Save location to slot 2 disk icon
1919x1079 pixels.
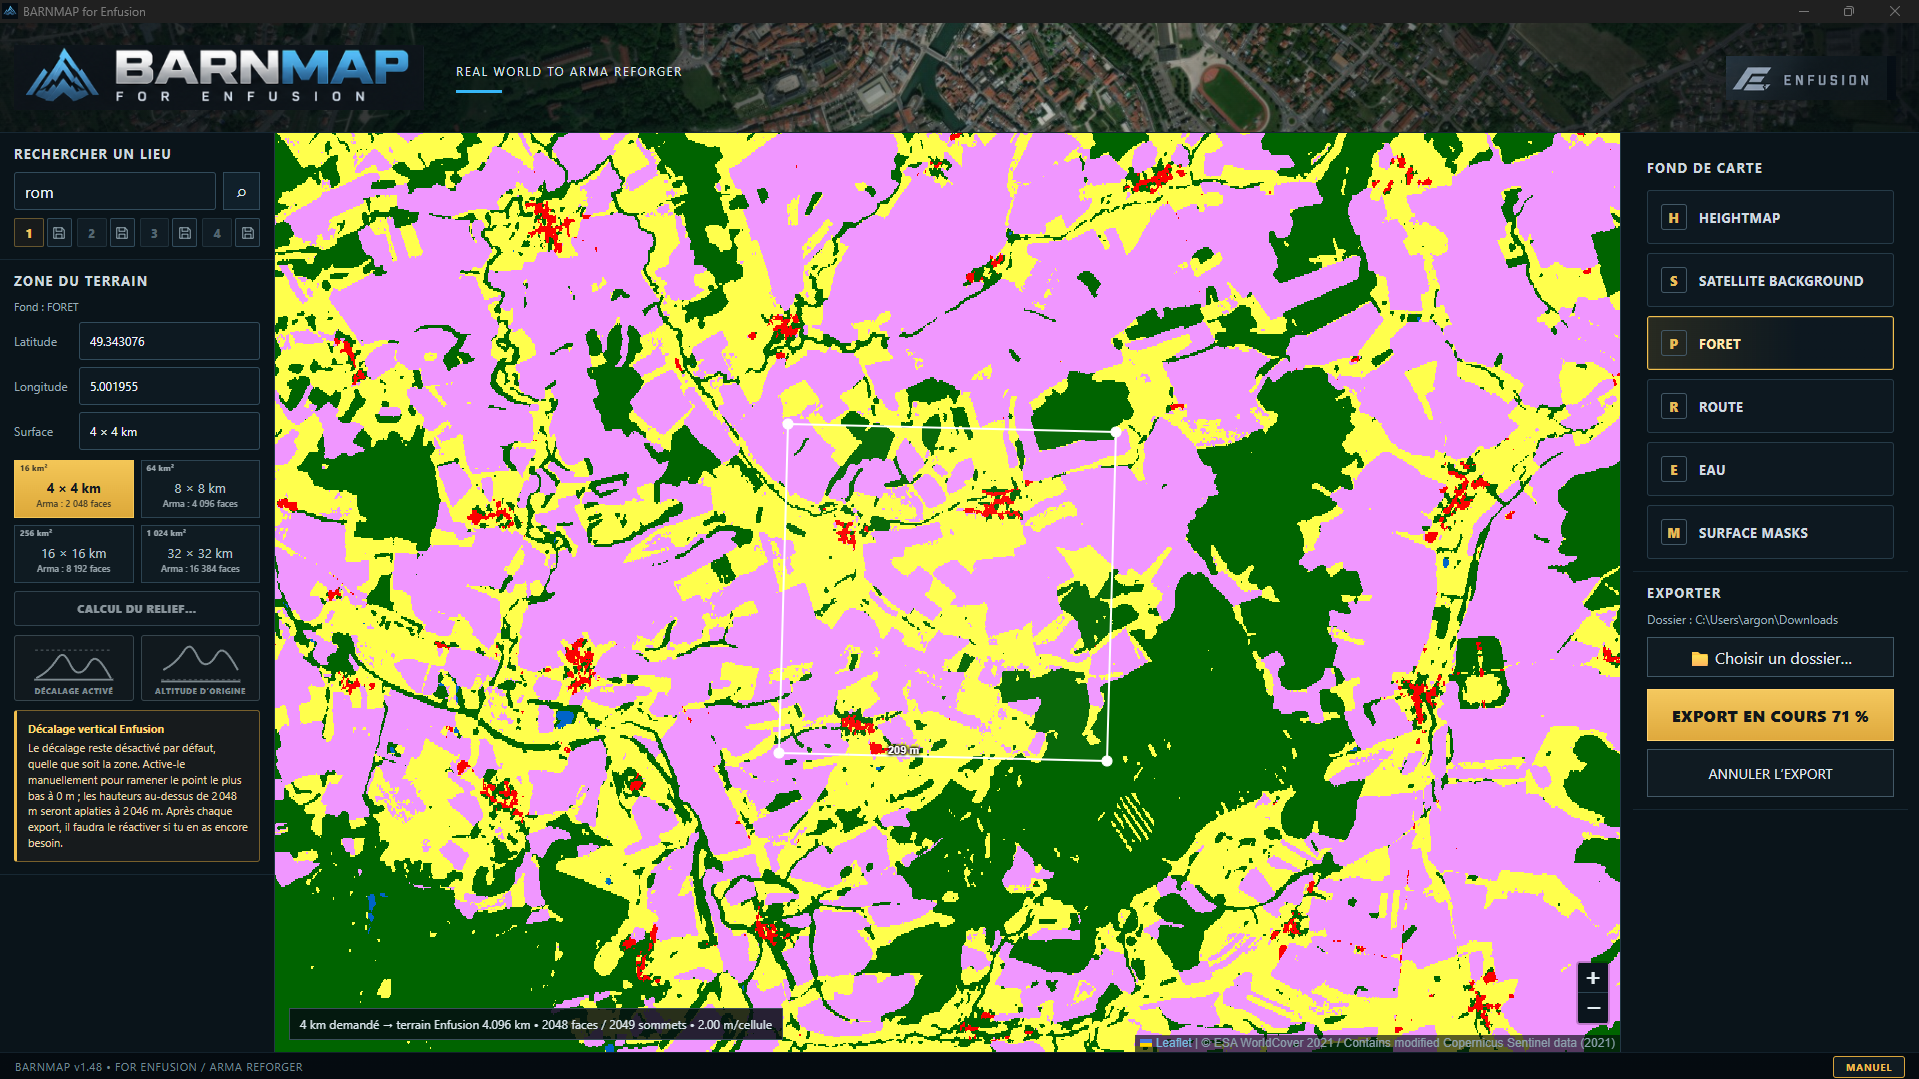pos(122,233)
